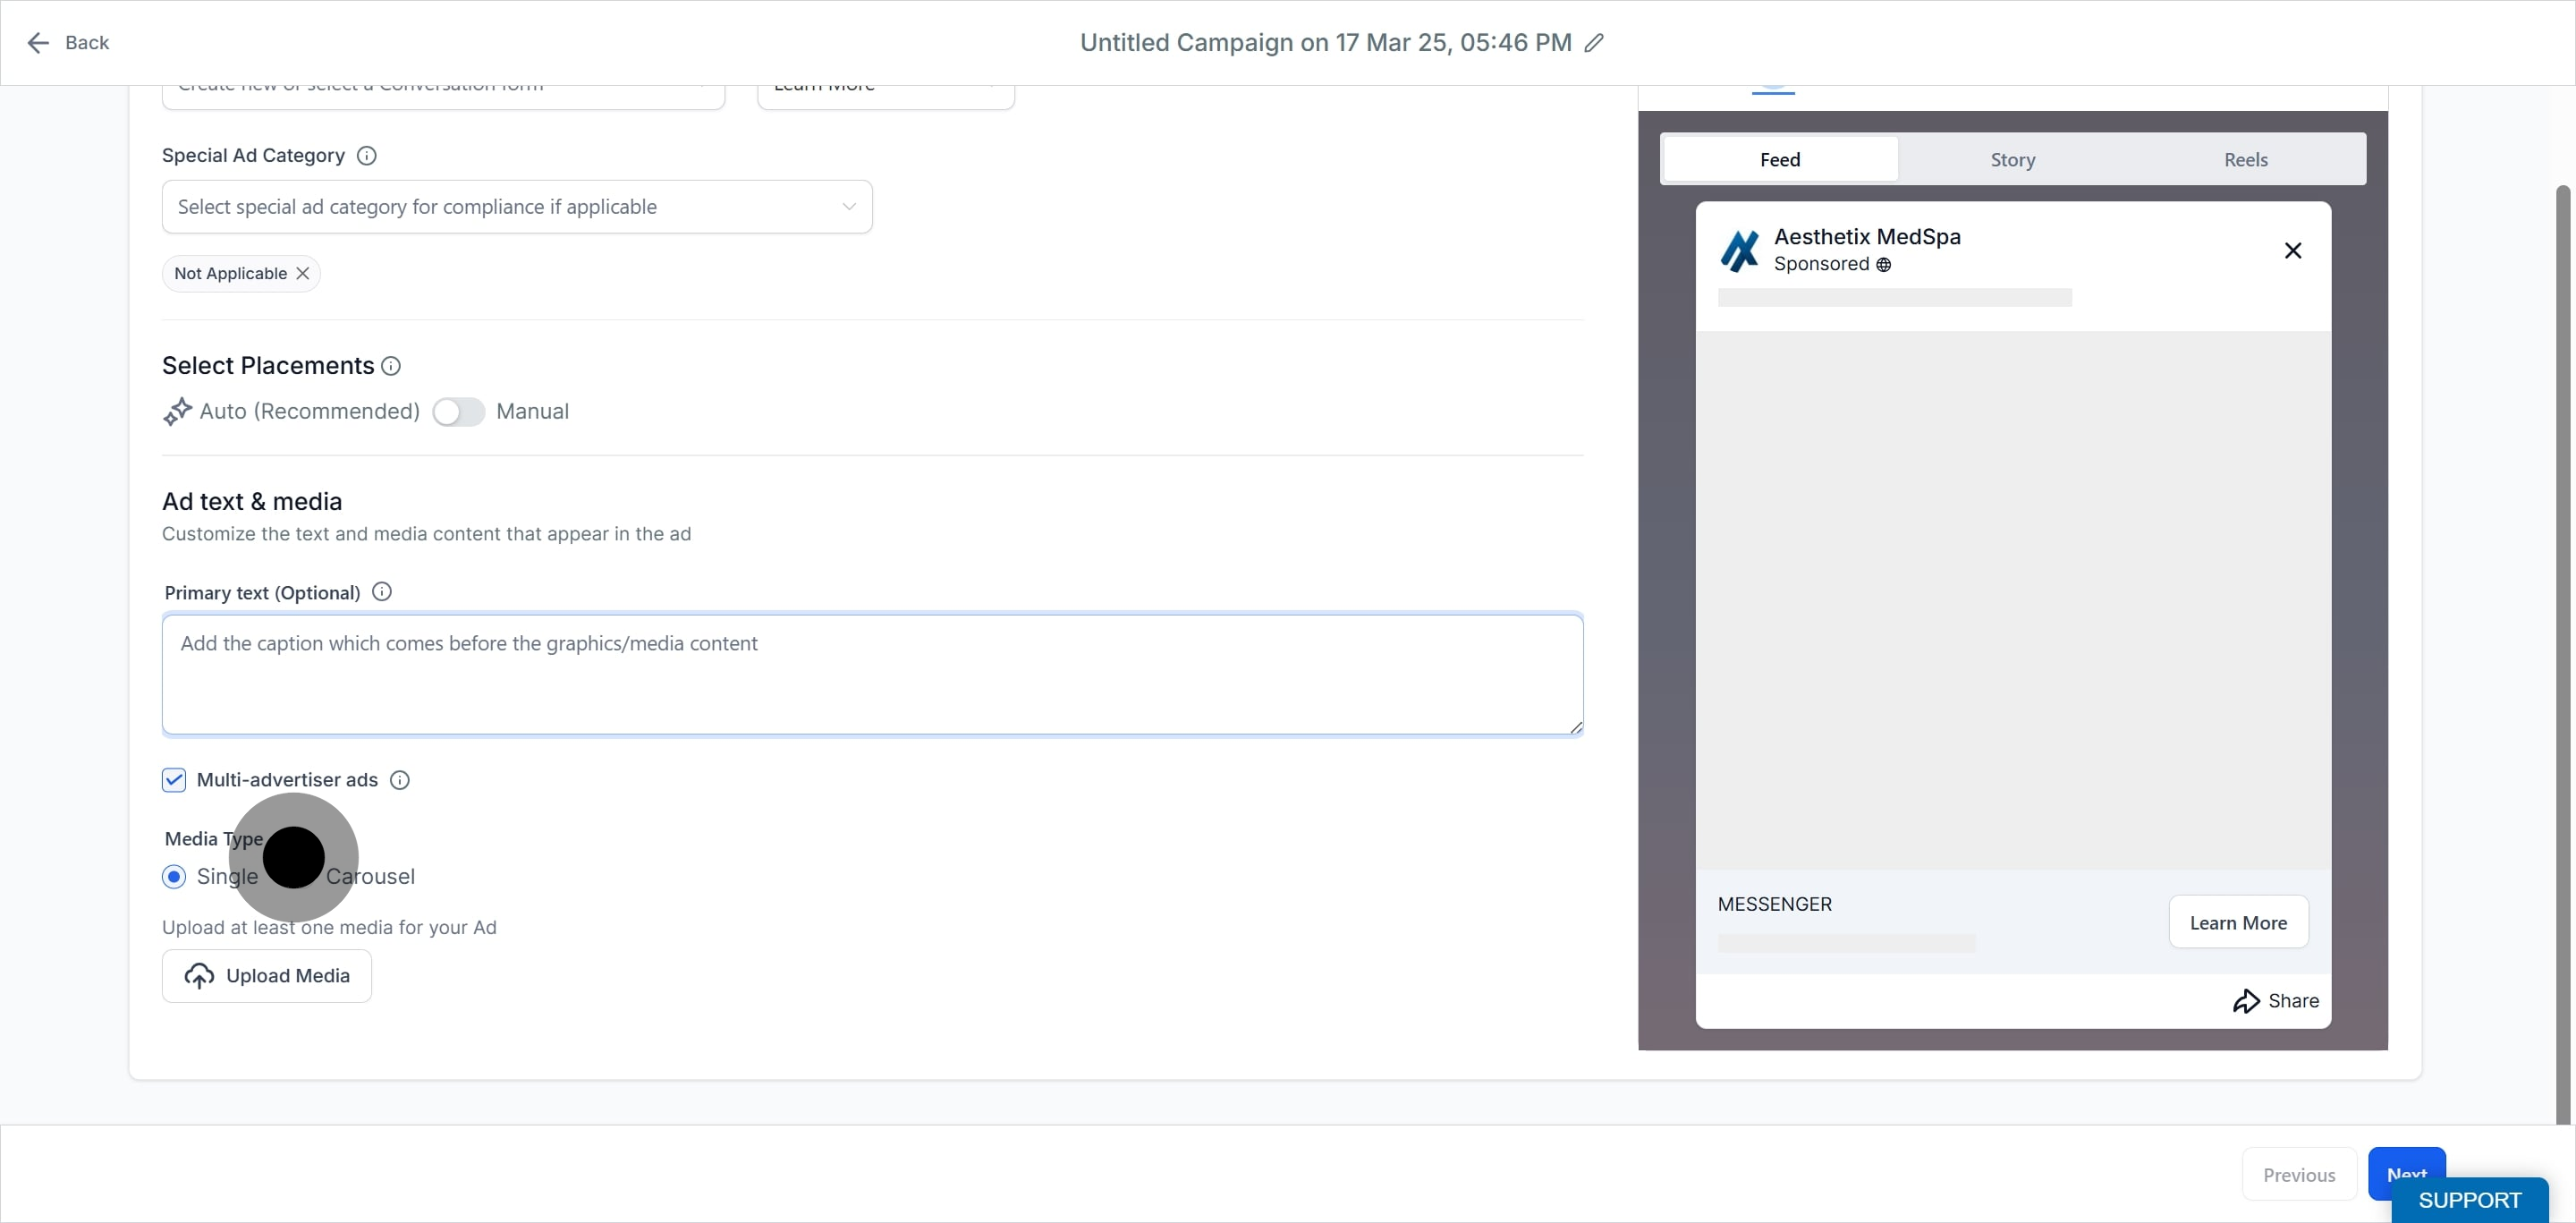Edit campaign name with pencil icon
This screenshot has width=2576, height=1223.
click(1594, 43)
